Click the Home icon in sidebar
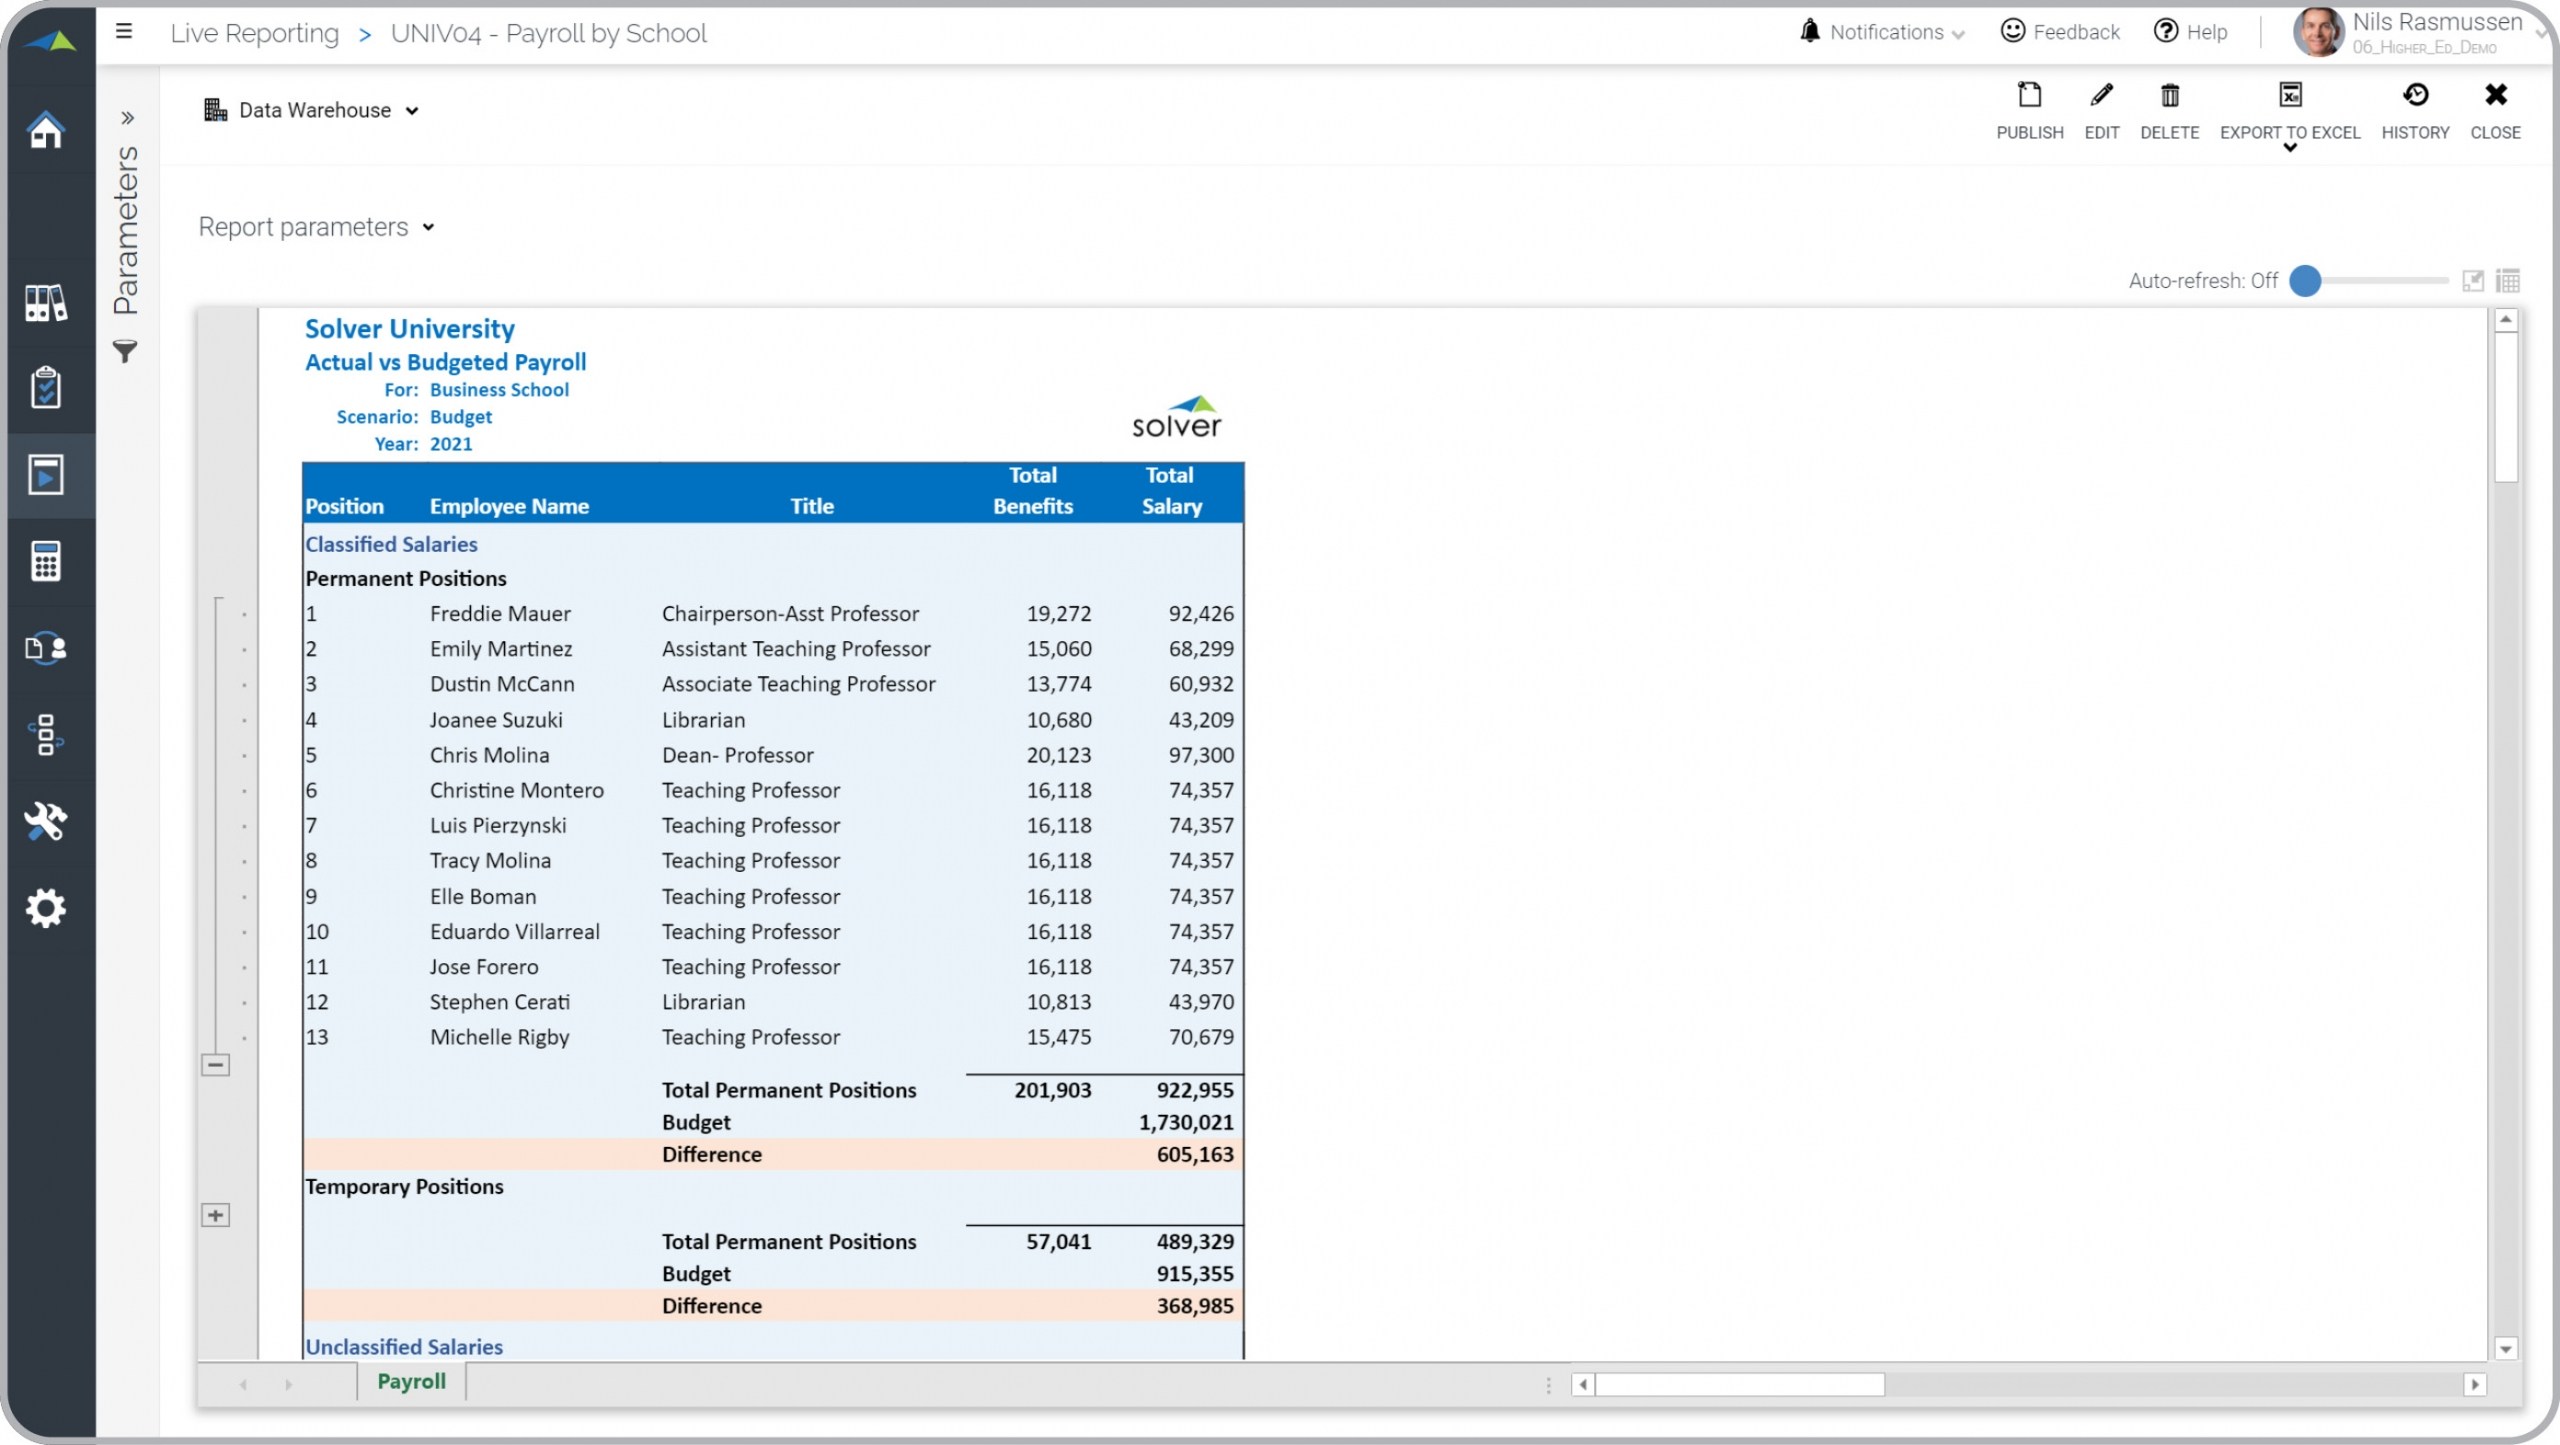This screenshot has width=2560, height=1445. pos(46,130)
